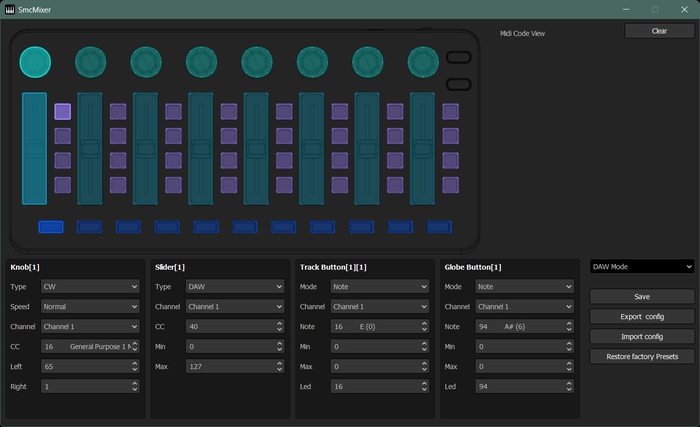Screen dimensions: 700x427
Task: Select the eighth rotary knob on the right
Action: [423, 62]
